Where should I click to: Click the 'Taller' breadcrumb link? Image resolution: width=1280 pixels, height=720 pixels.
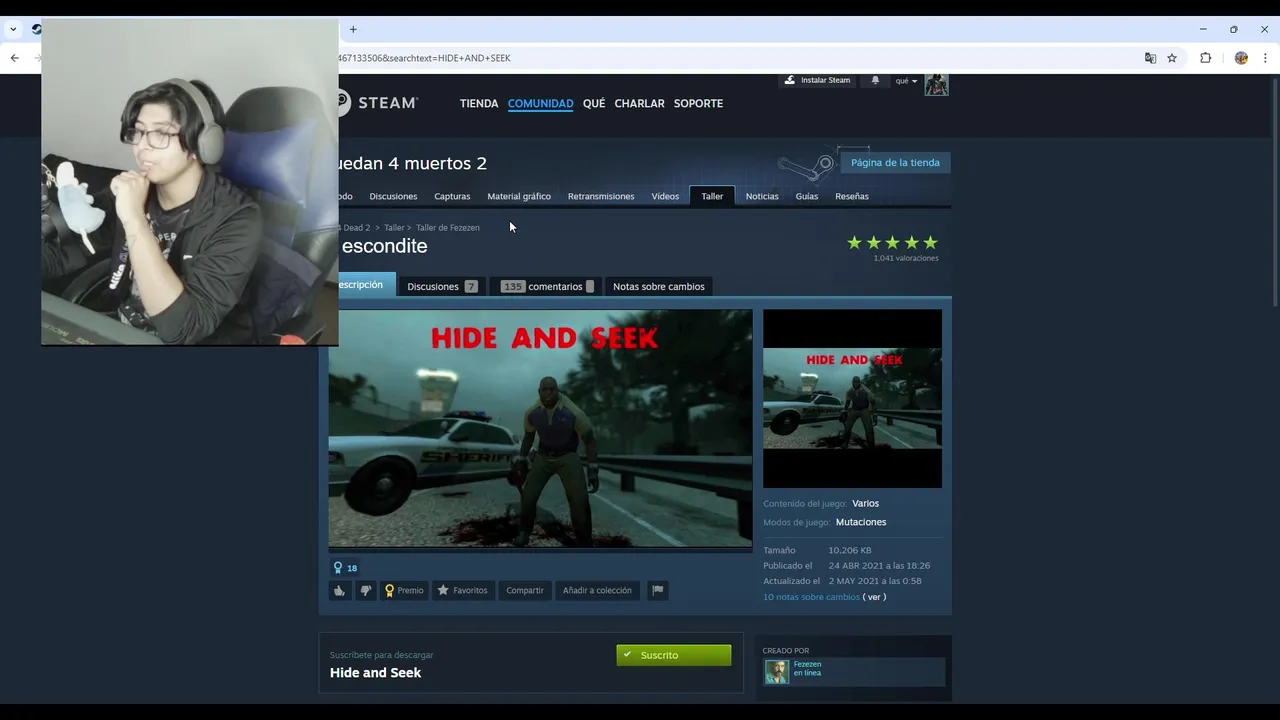pos(394,228)
